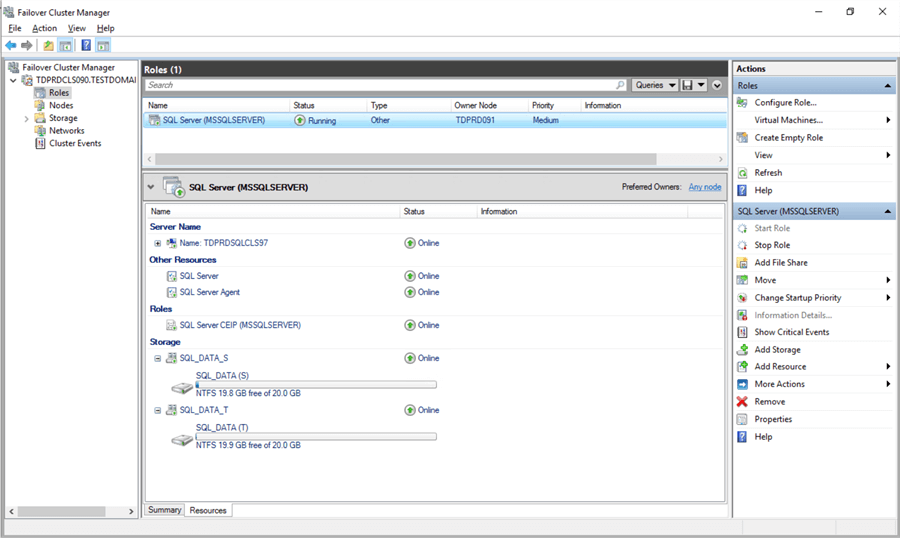Switch to the Summary tab
The width and height of the screenshot is (900, 538).
164,510
